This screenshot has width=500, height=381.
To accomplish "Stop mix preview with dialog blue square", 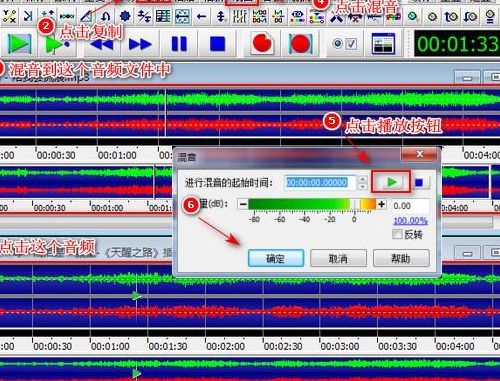I will coord(419,182).
